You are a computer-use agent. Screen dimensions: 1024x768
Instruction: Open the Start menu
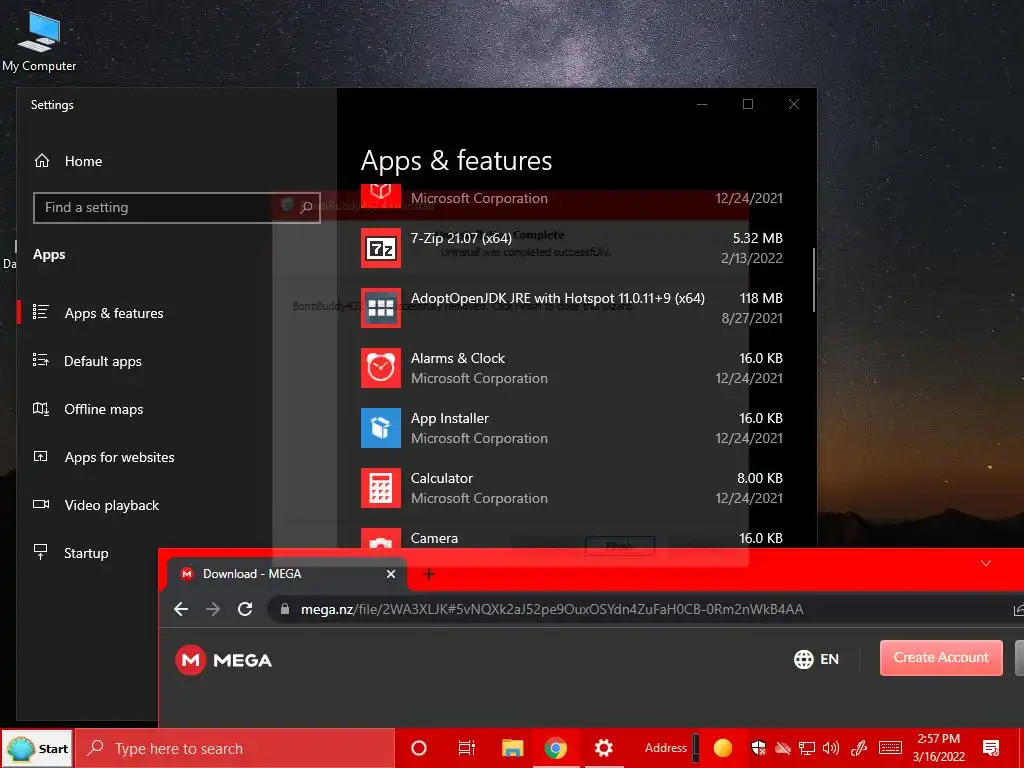(x=37, y=748)
